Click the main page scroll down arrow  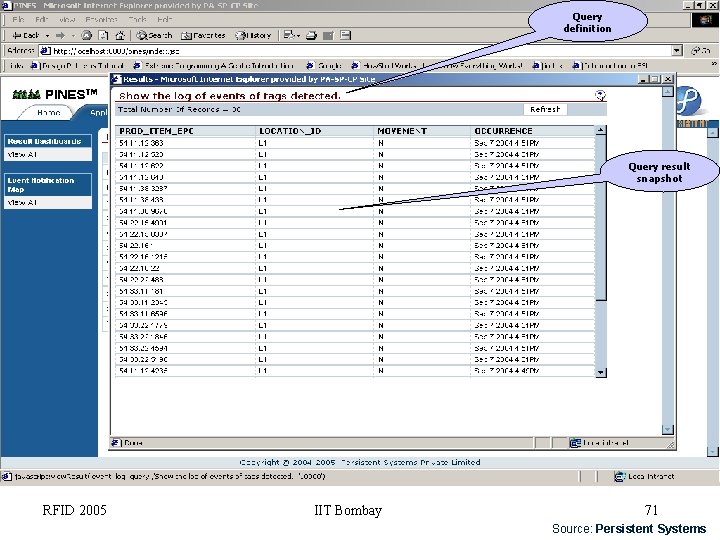(x=713, y=451)
